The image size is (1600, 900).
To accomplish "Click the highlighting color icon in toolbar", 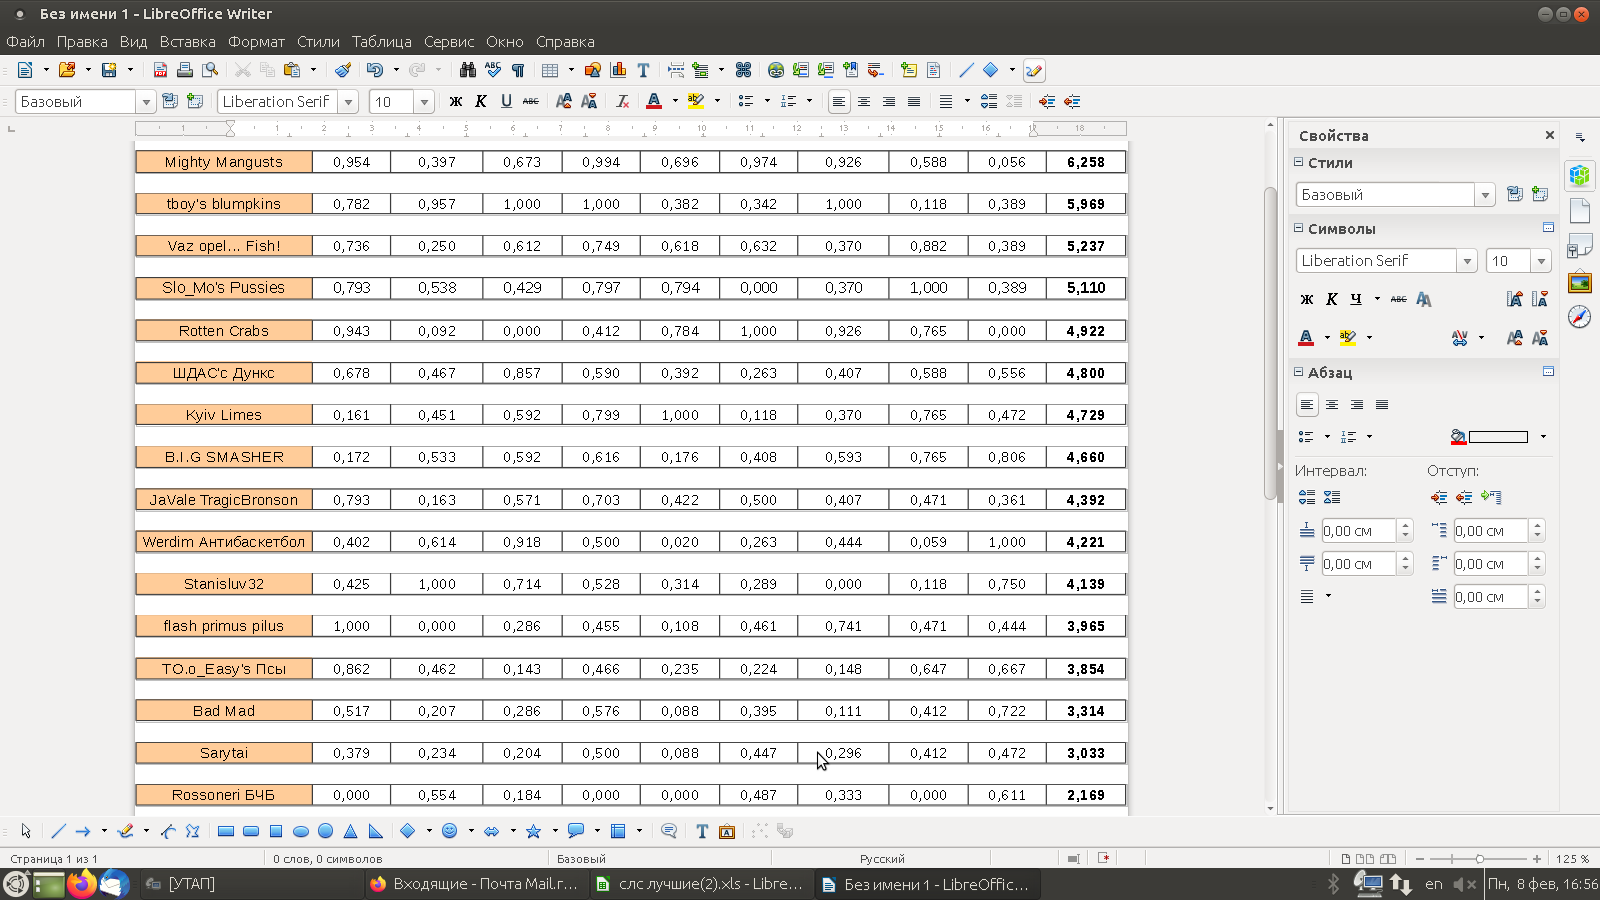I will click(x=696, y=101).
